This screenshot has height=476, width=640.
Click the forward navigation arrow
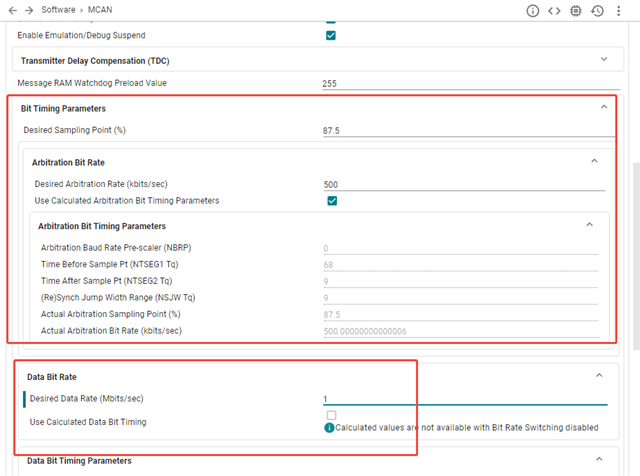pos(28,10)
